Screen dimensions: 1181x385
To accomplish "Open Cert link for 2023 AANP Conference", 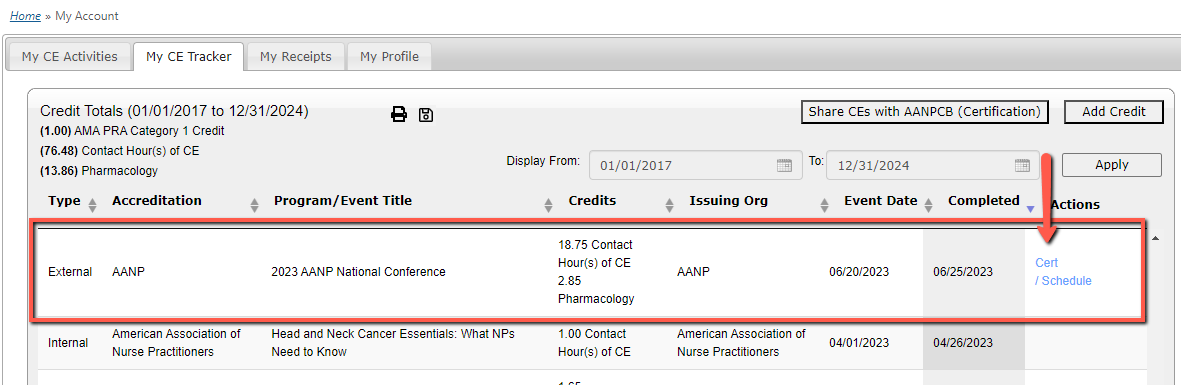I will [x=1047, y=263].
